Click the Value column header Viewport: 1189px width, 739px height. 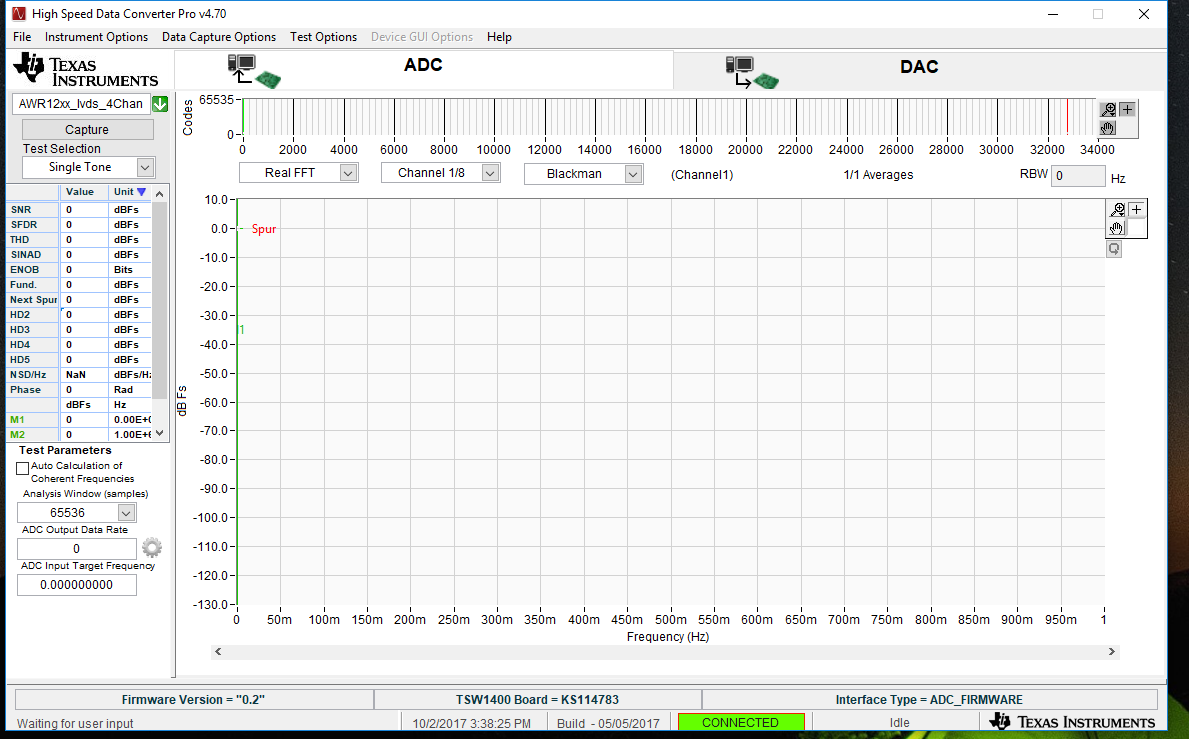[x=80, y=192]
